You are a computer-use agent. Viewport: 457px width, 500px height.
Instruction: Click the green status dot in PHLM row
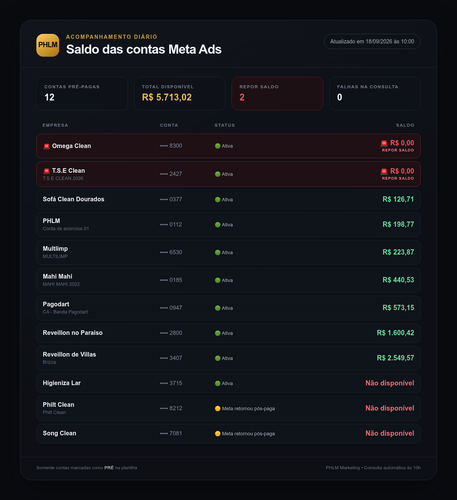[218, 225]
